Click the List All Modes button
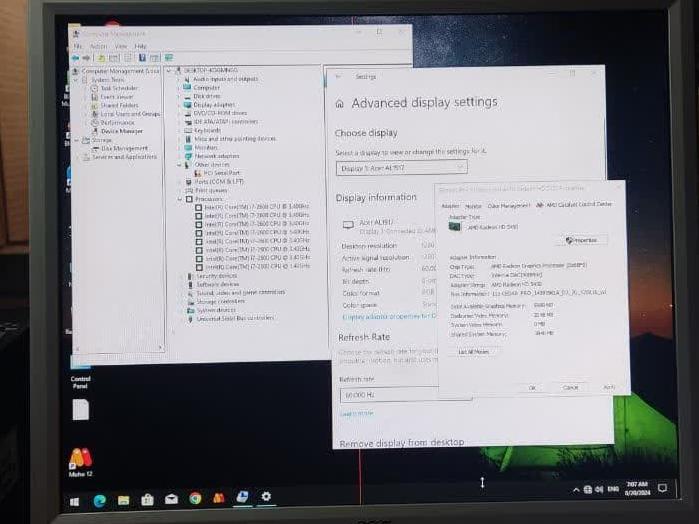 (x=473, y=352)
